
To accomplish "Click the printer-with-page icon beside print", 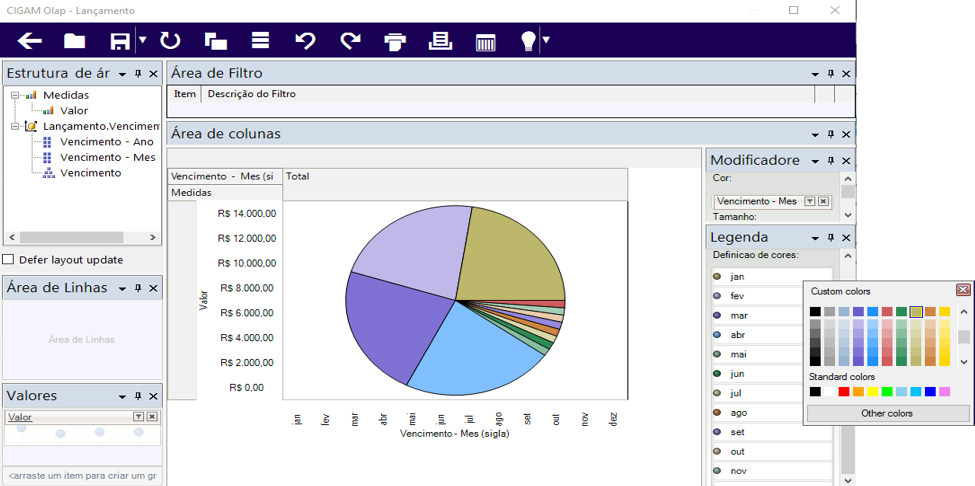I will click(x=440, y=41).
